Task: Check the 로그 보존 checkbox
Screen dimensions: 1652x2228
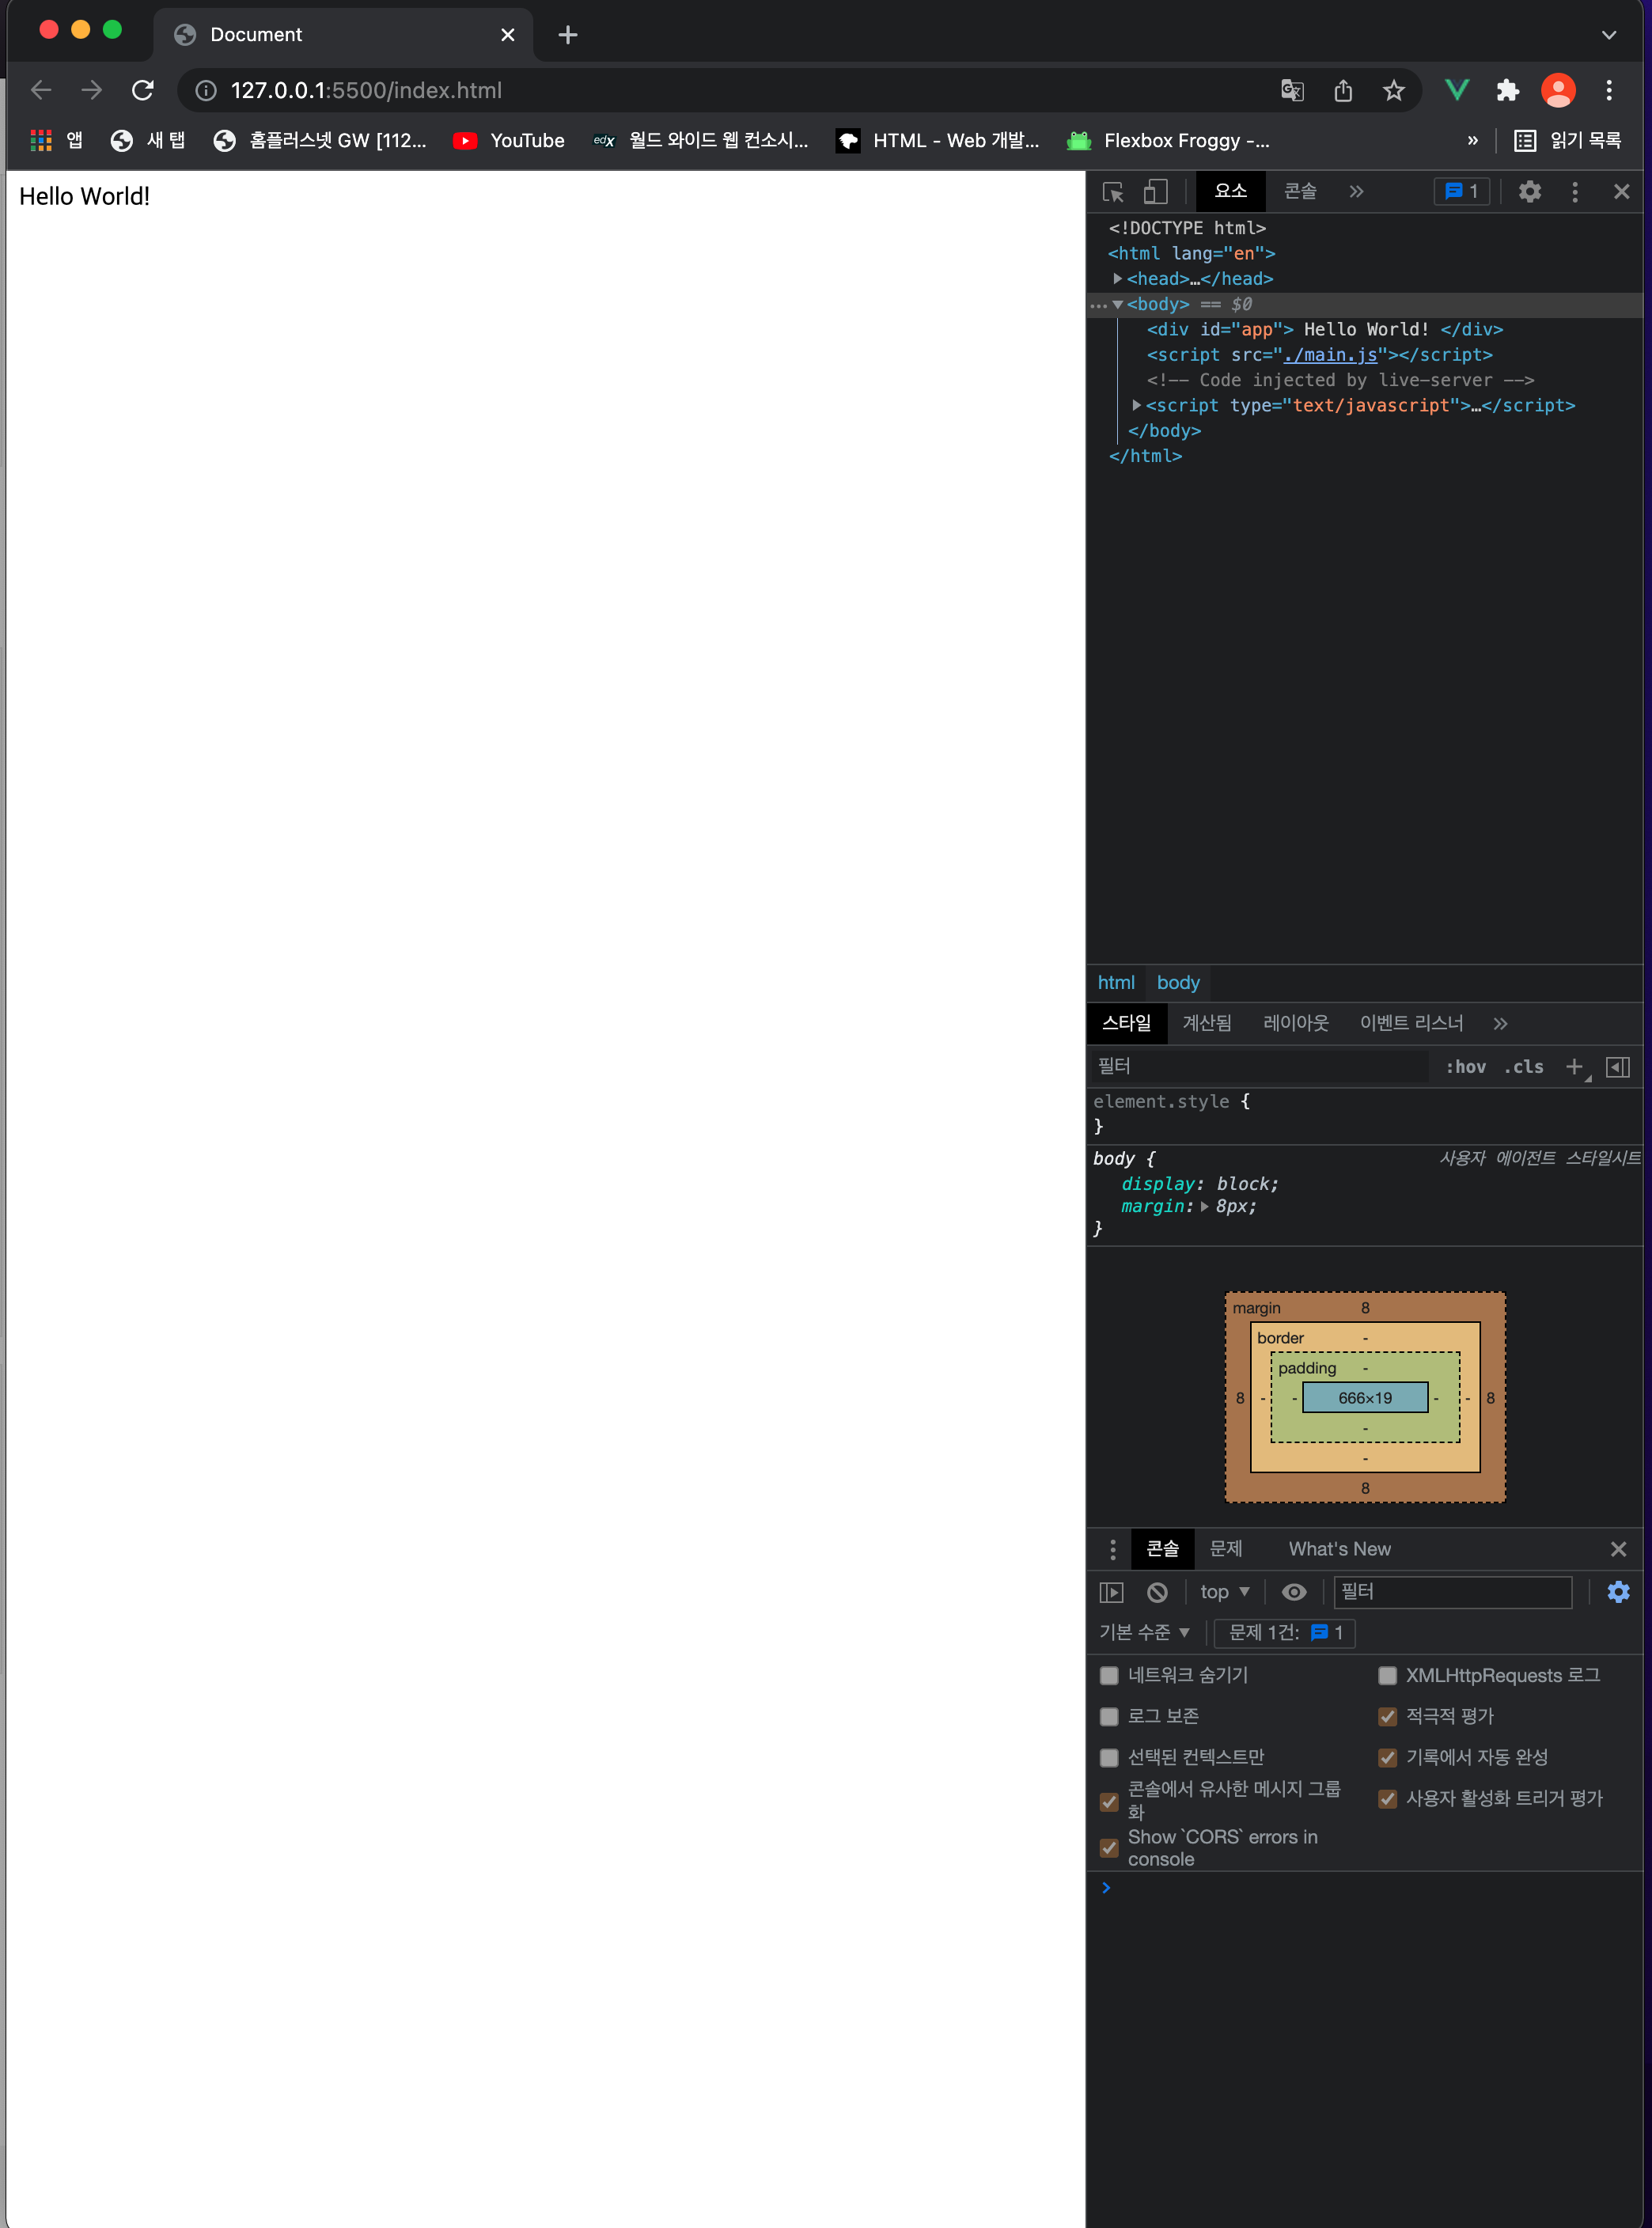Action: (x=1109, y=1716)
